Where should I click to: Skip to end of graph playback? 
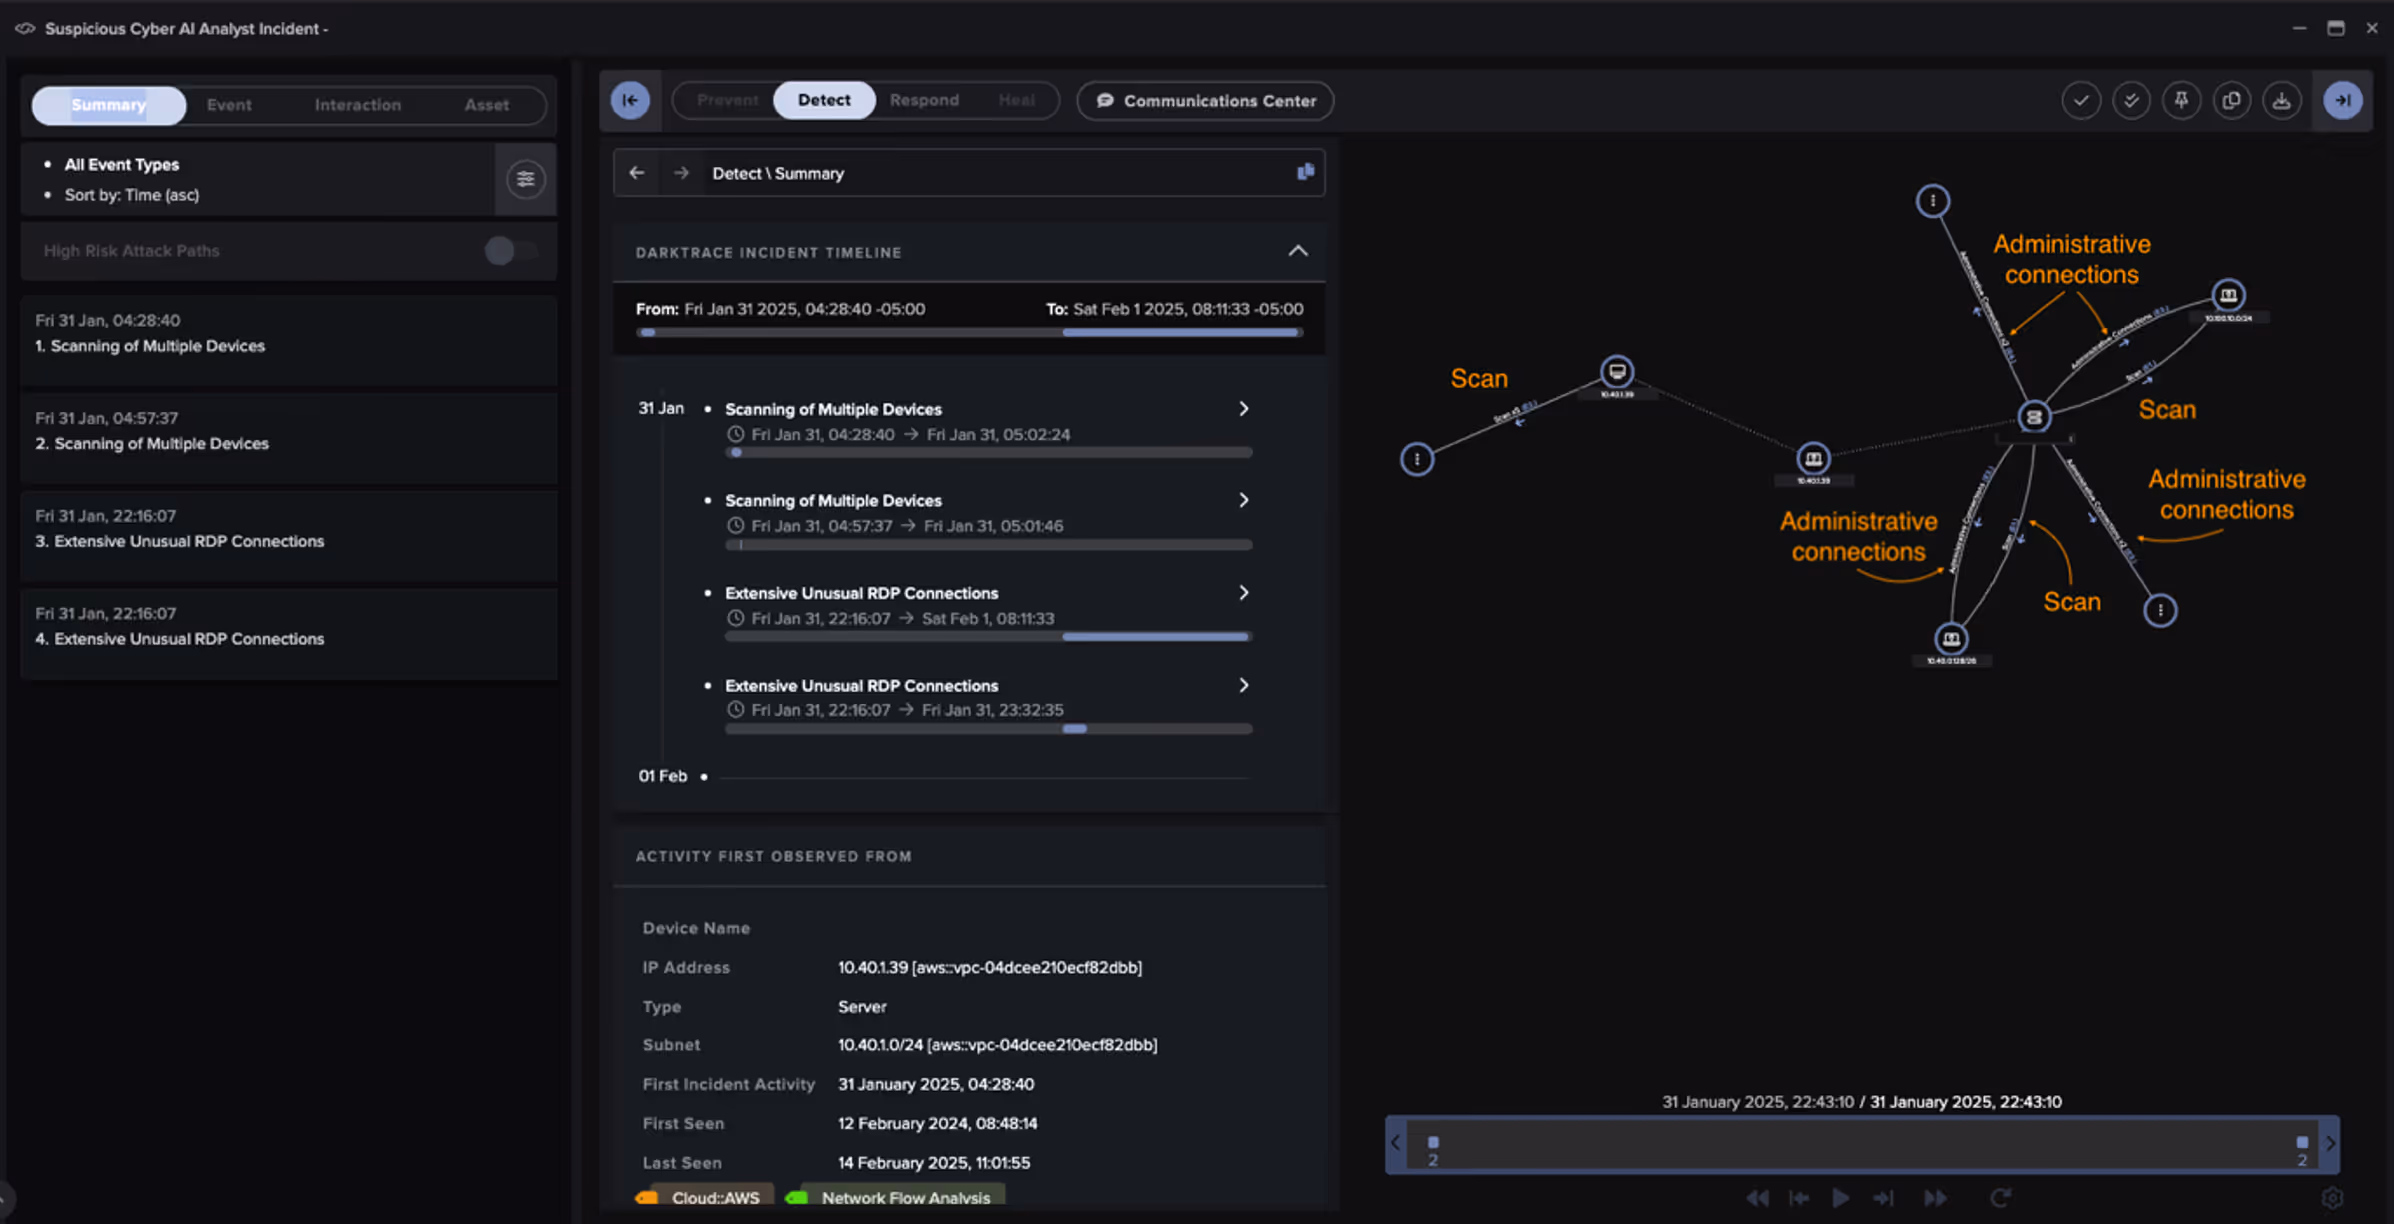click(1883, 1197)
